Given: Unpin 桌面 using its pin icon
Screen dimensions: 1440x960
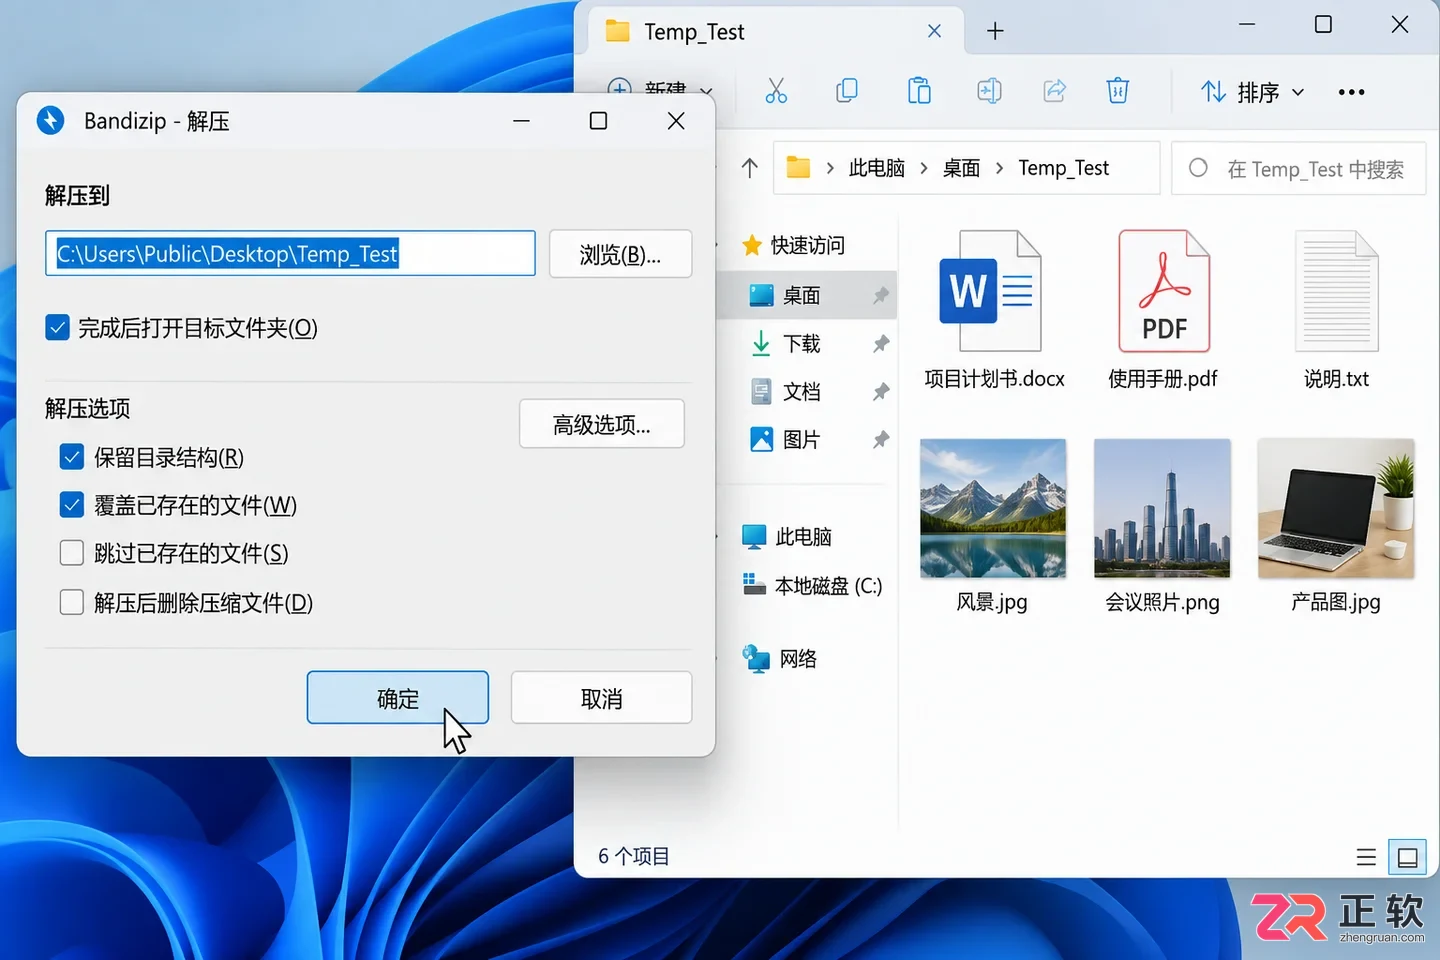Looking at the screenshot, I should point(881,295).
